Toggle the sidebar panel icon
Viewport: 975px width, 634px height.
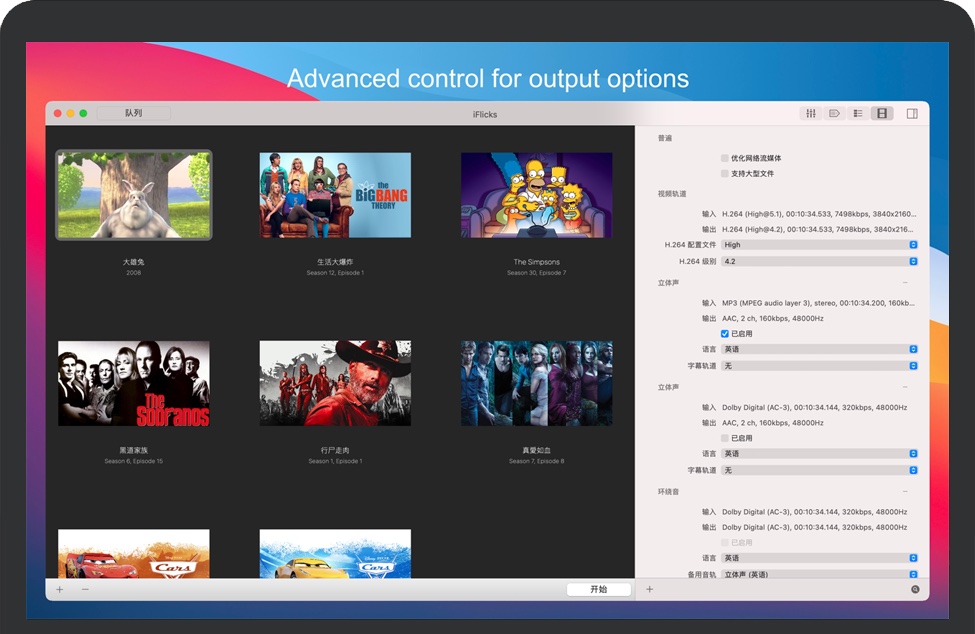[912, 114]
